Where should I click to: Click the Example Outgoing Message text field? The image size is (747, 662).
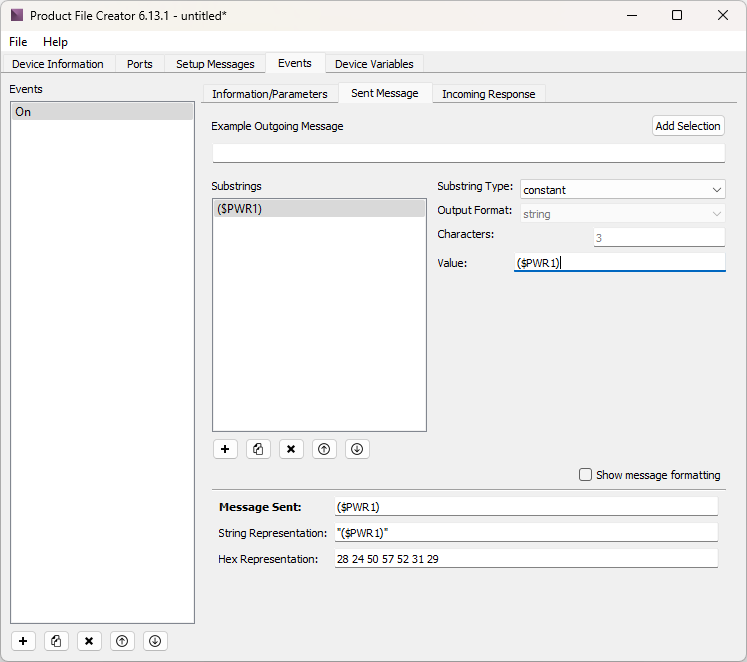coord(467,153)
